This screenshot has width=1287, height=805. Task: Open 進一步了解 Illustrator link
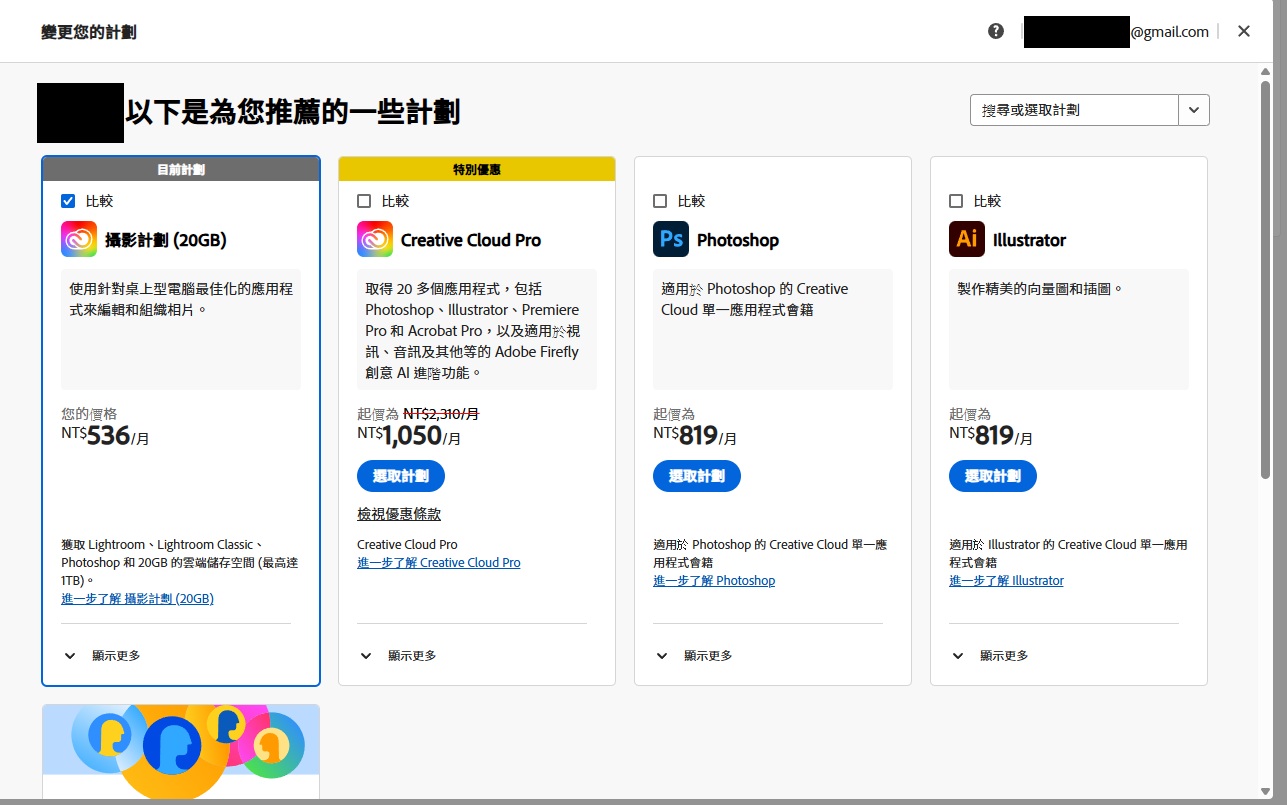[1006, 581]
